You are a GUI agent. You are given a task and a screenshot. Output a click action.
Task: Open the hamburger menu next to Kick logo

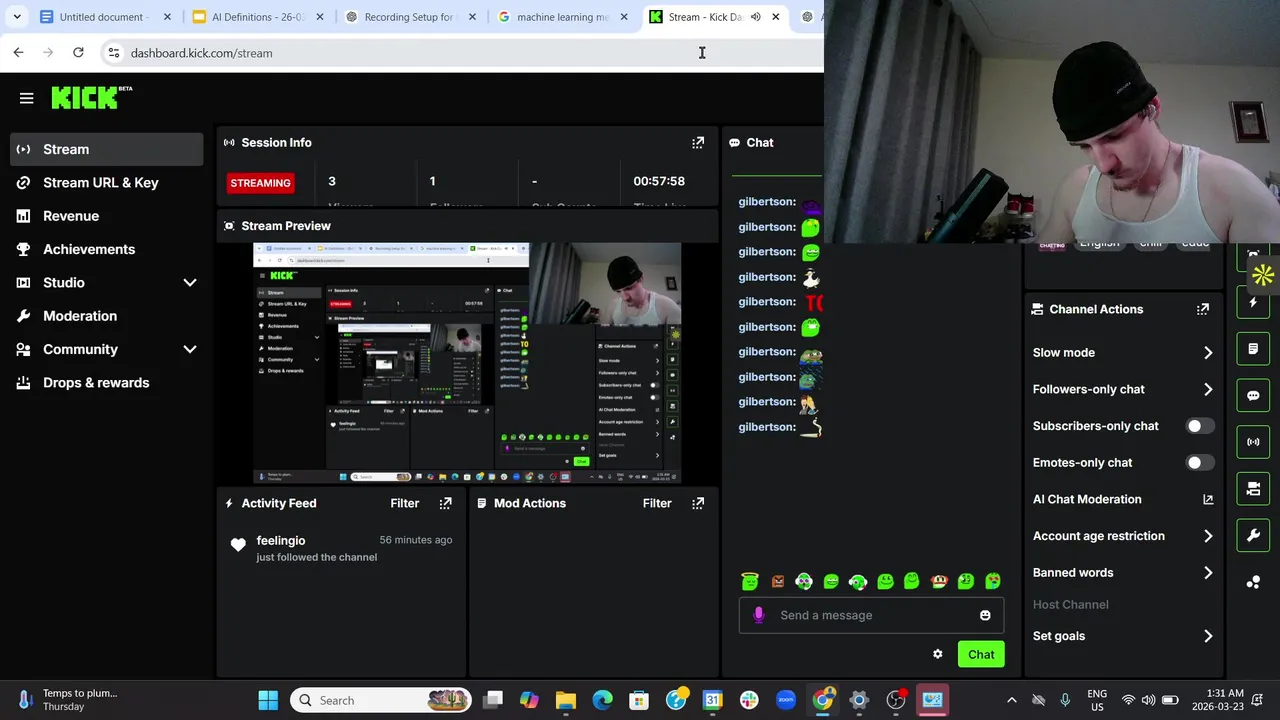[x=26, y=98]
